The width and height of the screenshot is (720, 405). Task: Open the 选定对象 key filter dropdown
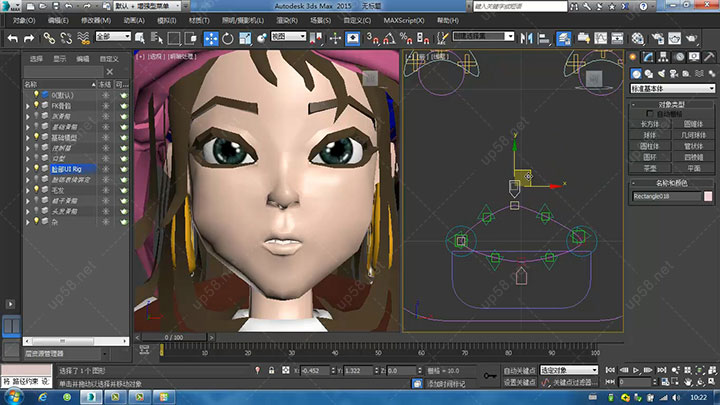point(568,370)
